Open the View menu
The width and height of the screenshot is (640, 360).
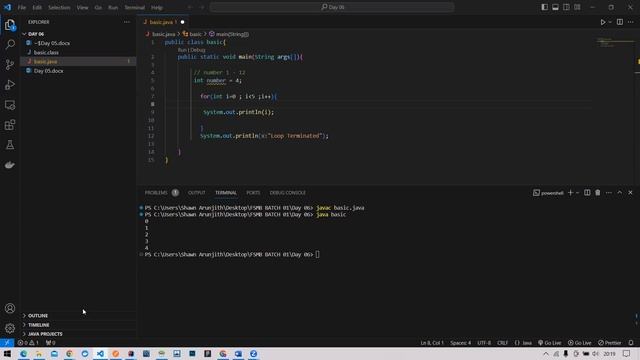82,7
